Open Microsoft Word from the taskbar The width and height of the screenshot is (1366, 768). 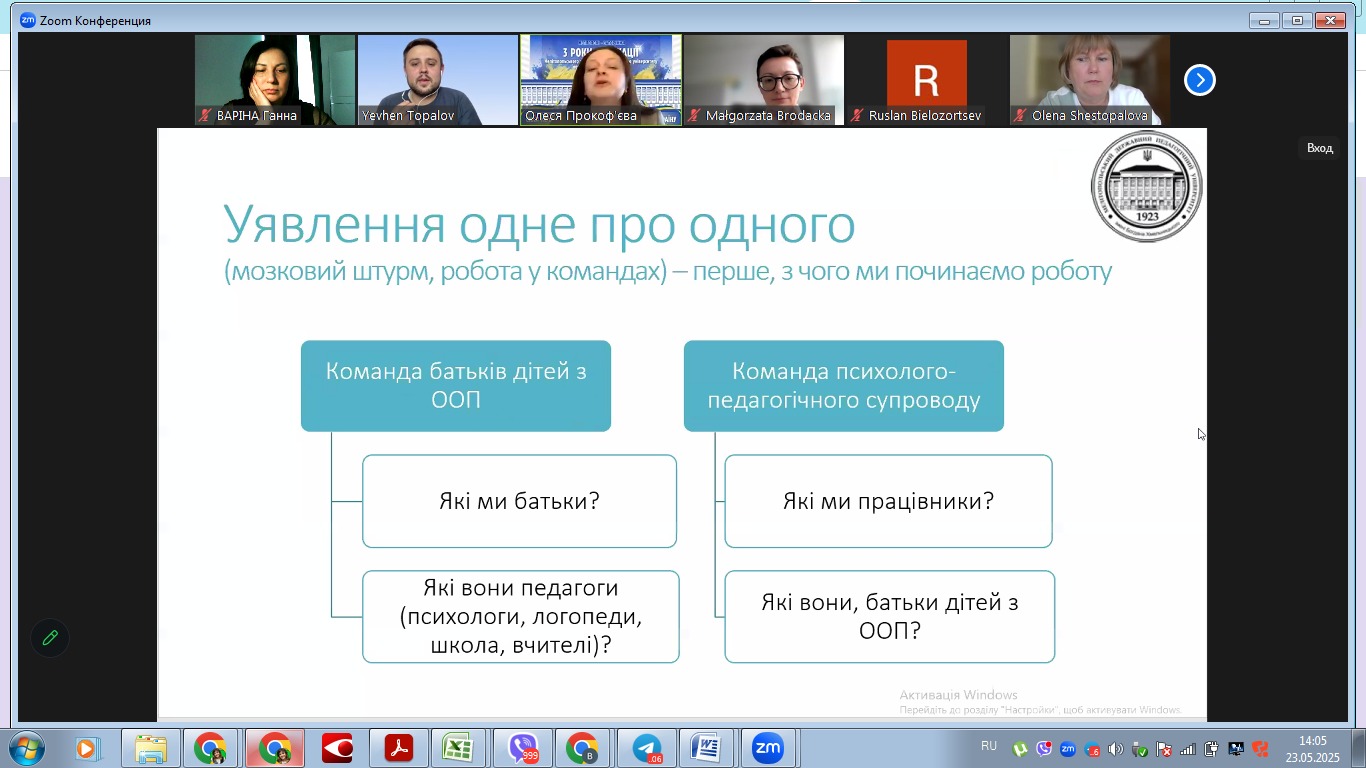tap(707, 748)
